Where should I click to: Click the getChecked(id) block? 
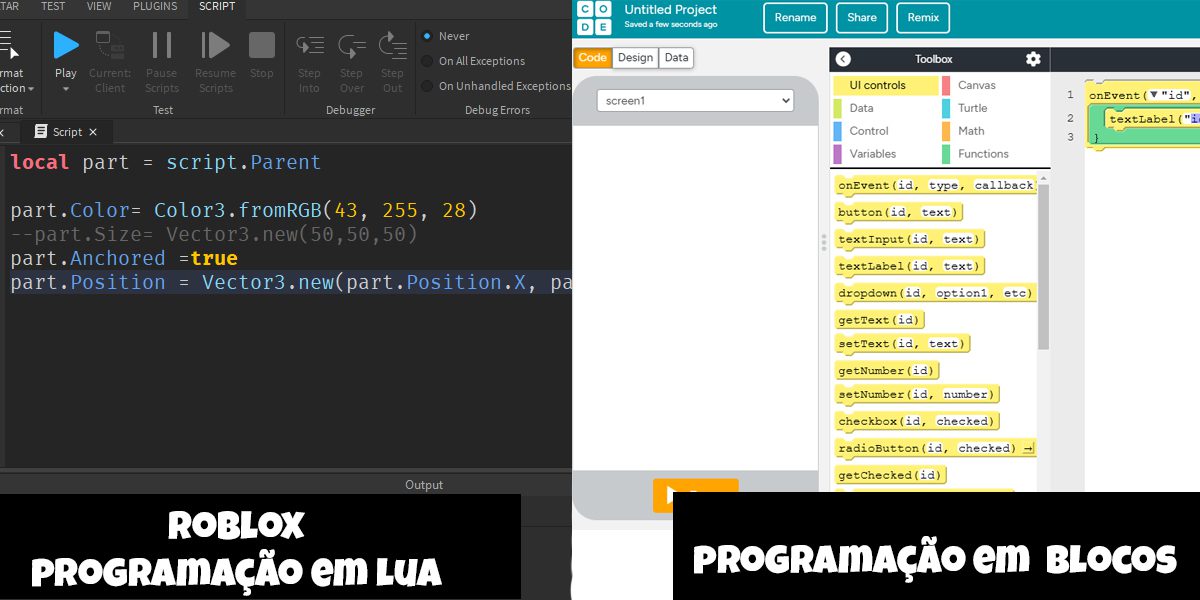click(x=890, y=475)
